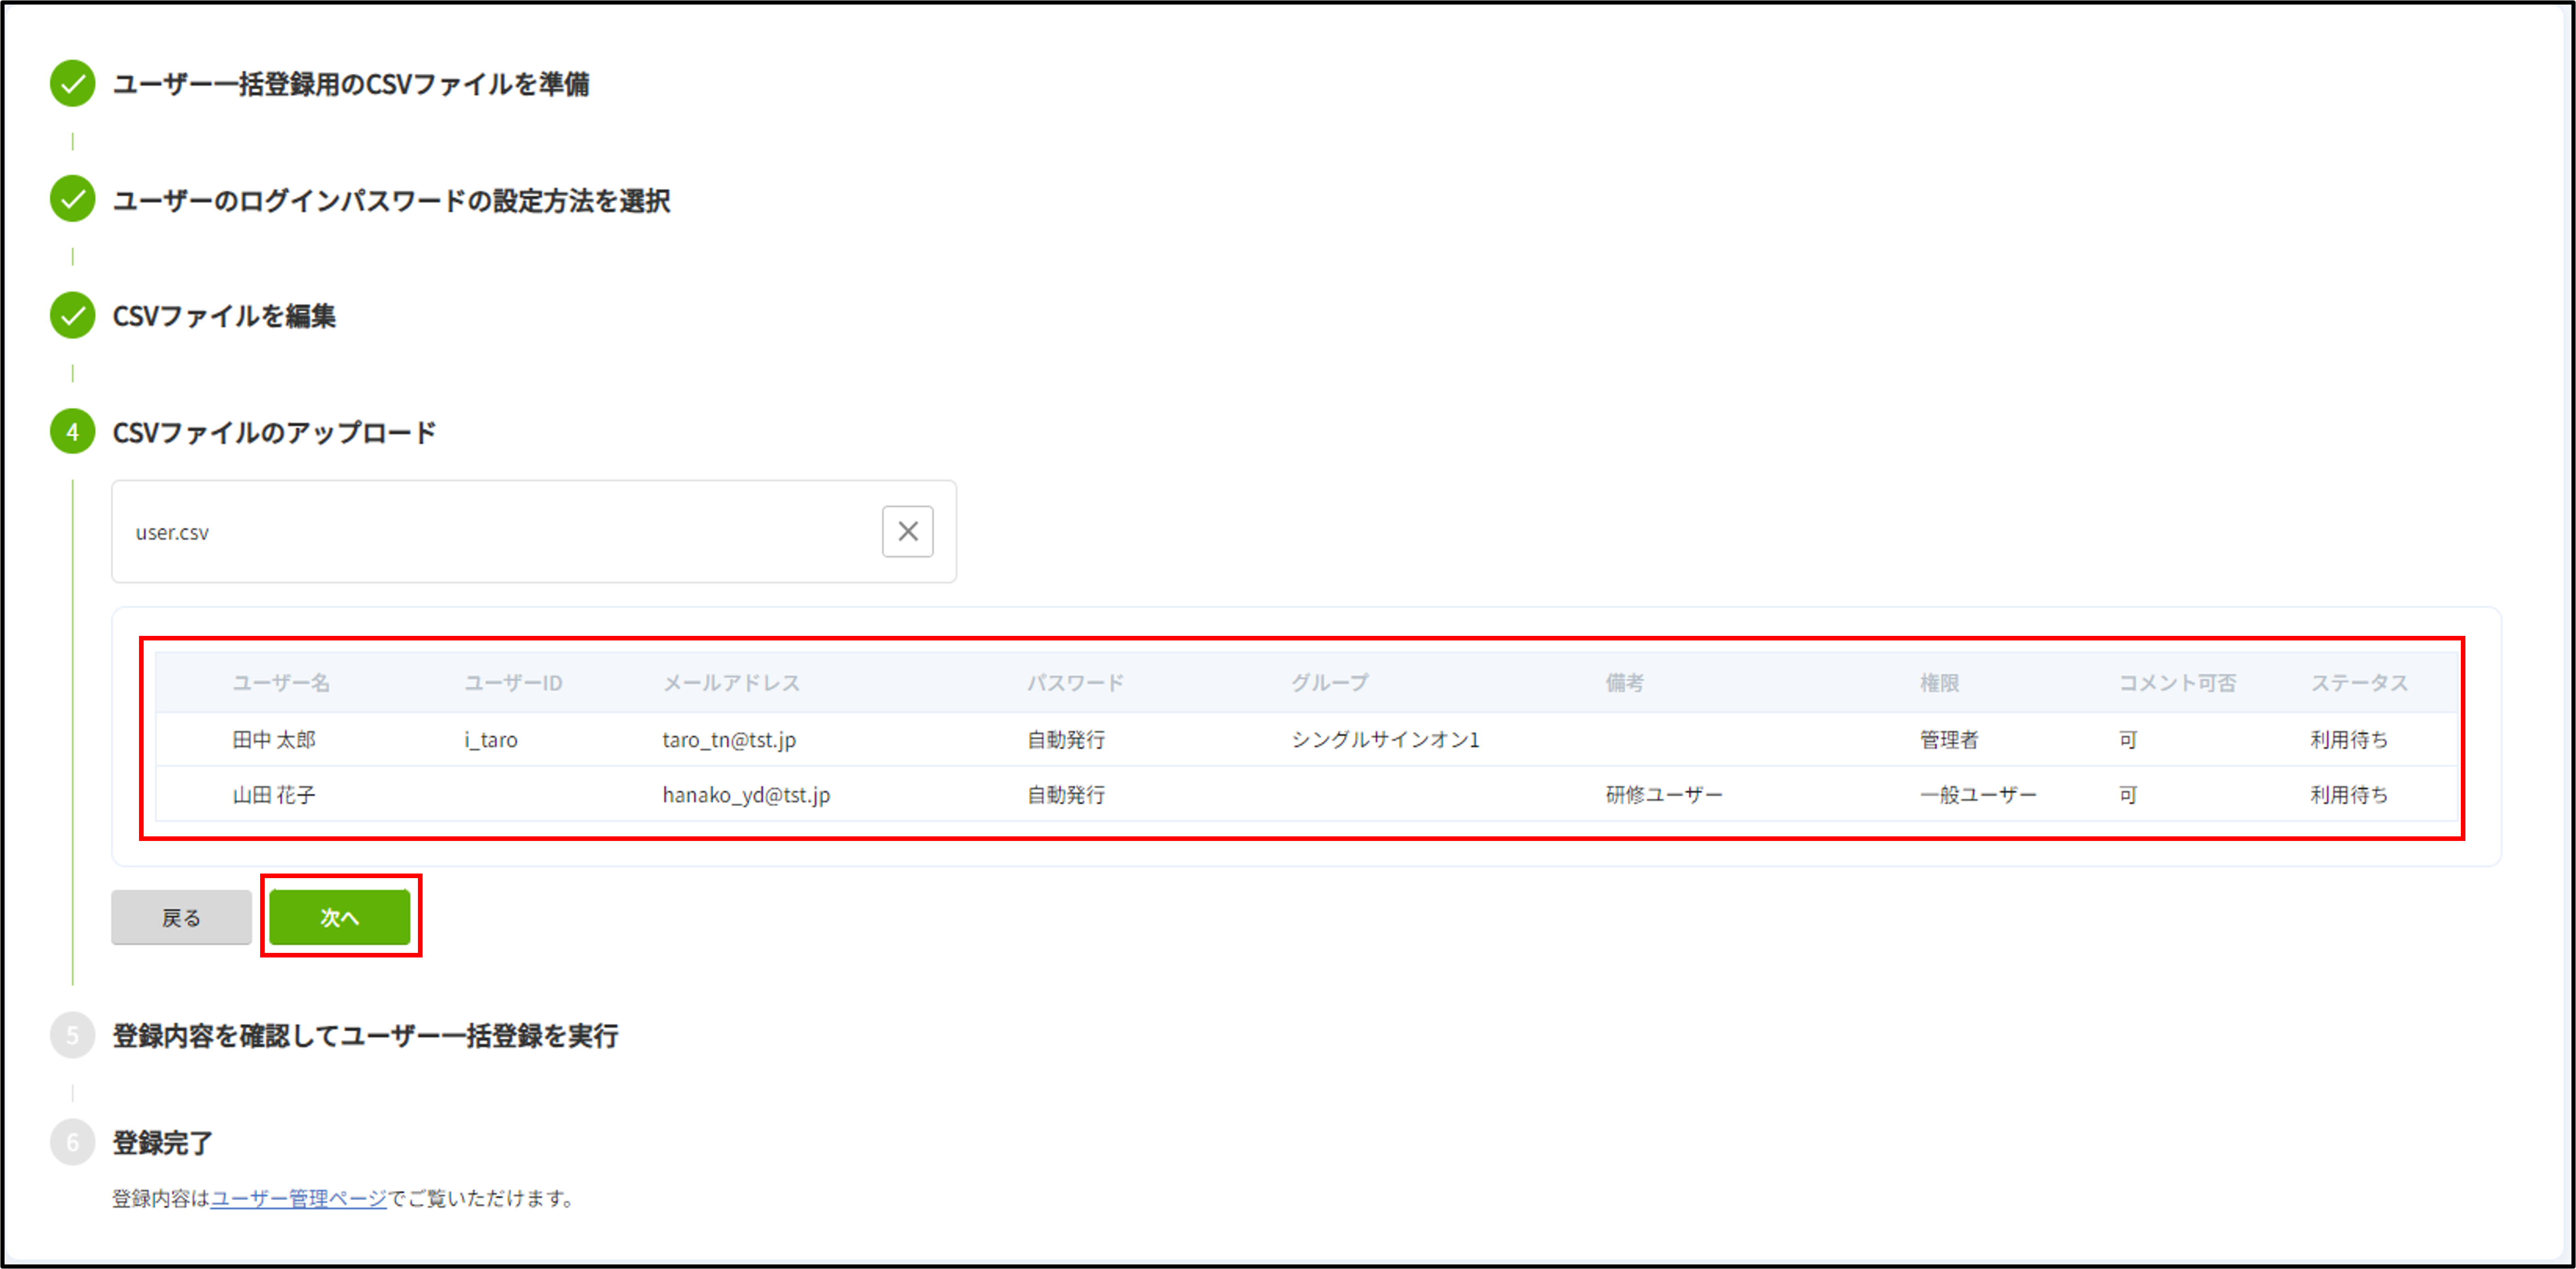This screenshot has width=2576, height=1269.
Task: Click the step 6 grey number circle
Action: coord(72,1142)
